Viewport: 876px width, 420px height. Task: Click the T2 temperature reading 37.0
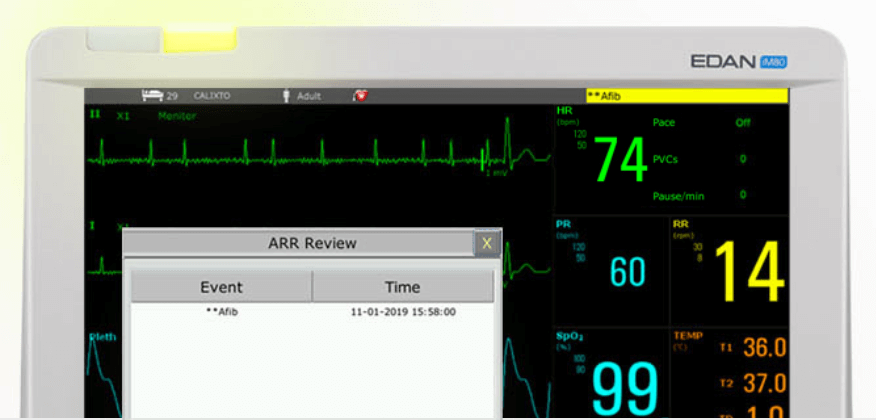(x=764, y=384)
